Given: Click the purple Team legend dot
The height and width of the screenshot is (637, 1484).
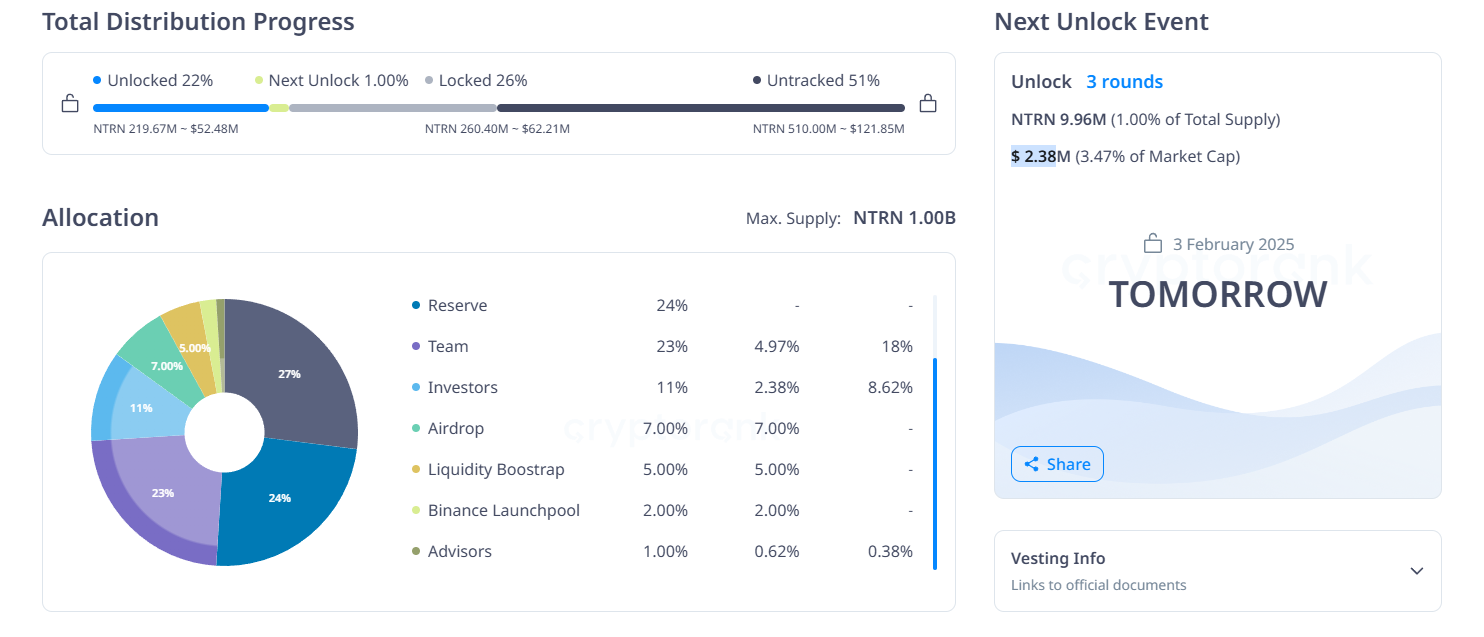Looking at the screenshot, I should (416, 346).
